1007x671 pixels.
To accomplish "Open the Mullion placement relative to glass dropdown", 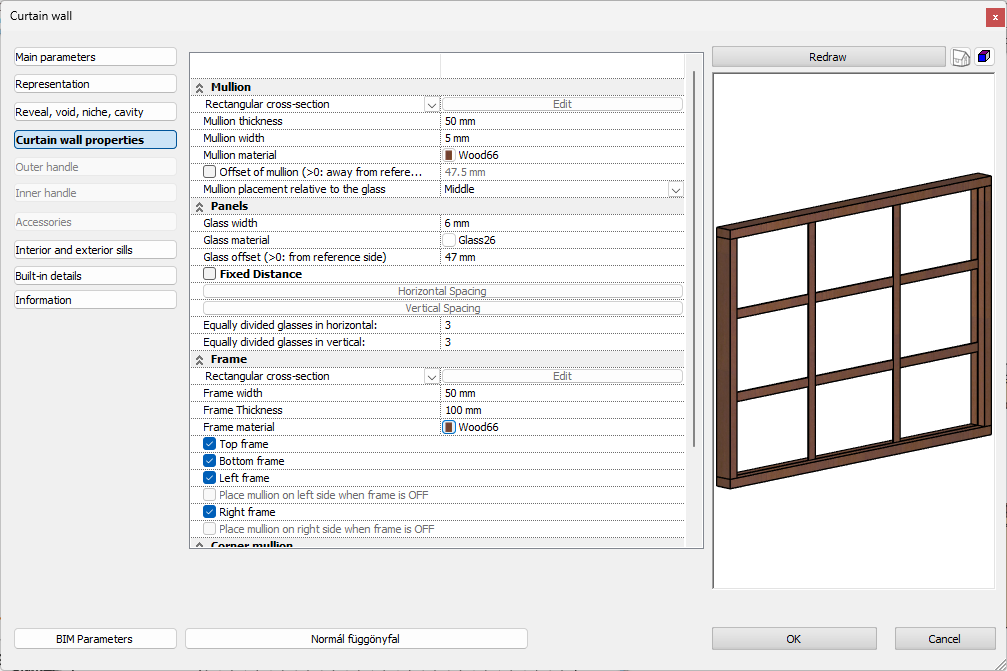I will pos(675,189).
